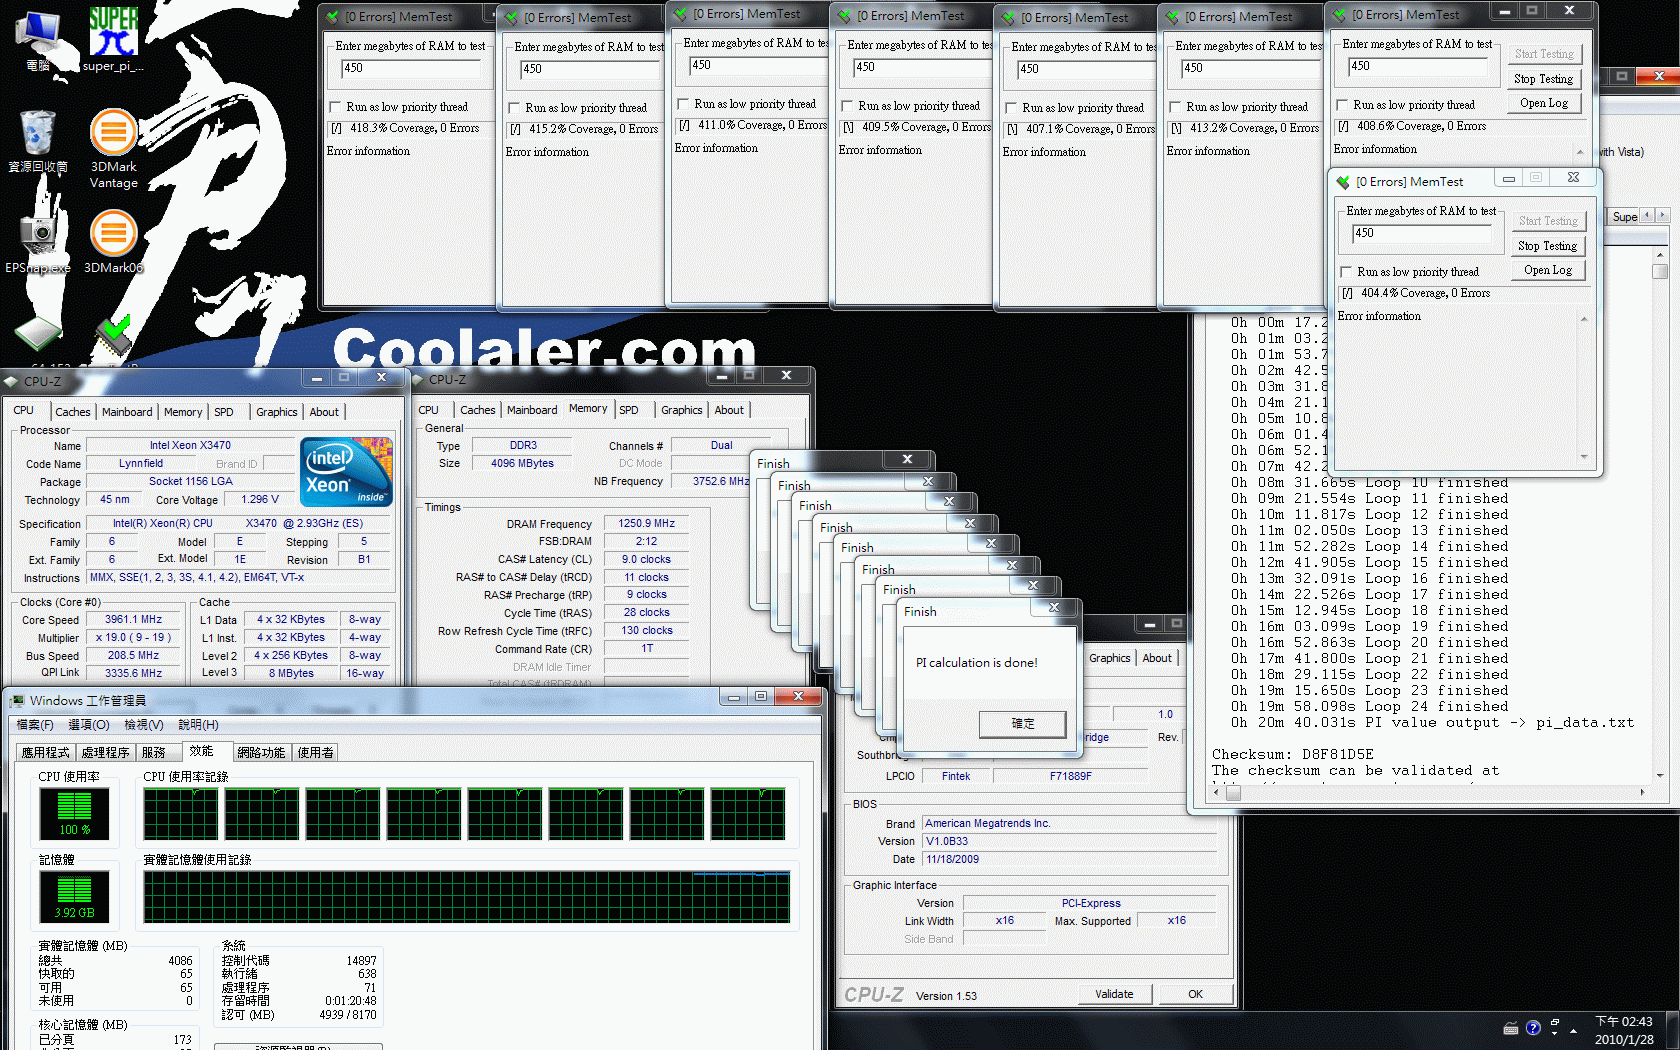Click title icon of MemTest window showing 411.0% coverage

(x=680, y=14)
